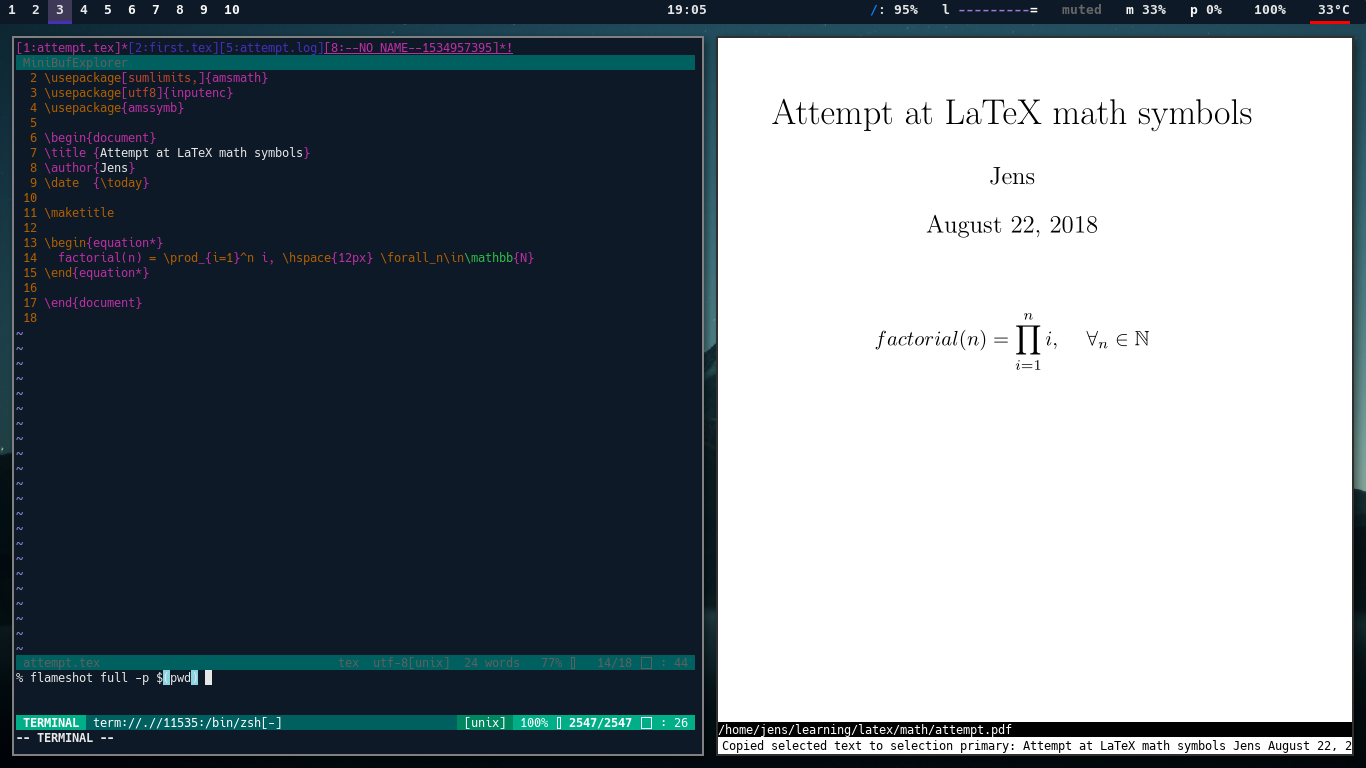
Task: Place cursor on \date {\today} line
Action: 96,183
